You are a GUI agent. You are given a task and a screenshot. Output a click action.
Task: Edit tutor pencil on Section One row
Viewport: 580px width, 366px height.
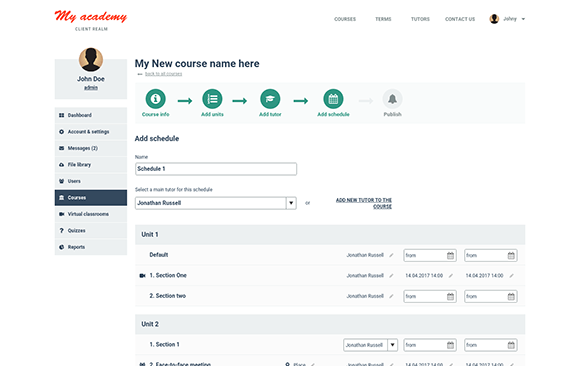[x=391, y=276]
